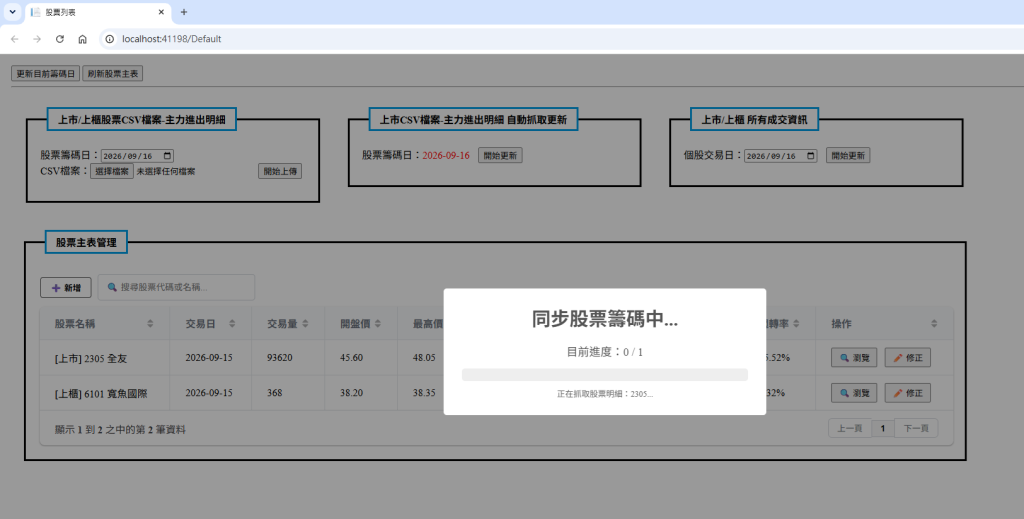Click the sync progress bar in dialog
Viewport: 1024px width, 519px height.
click(605, 375)
